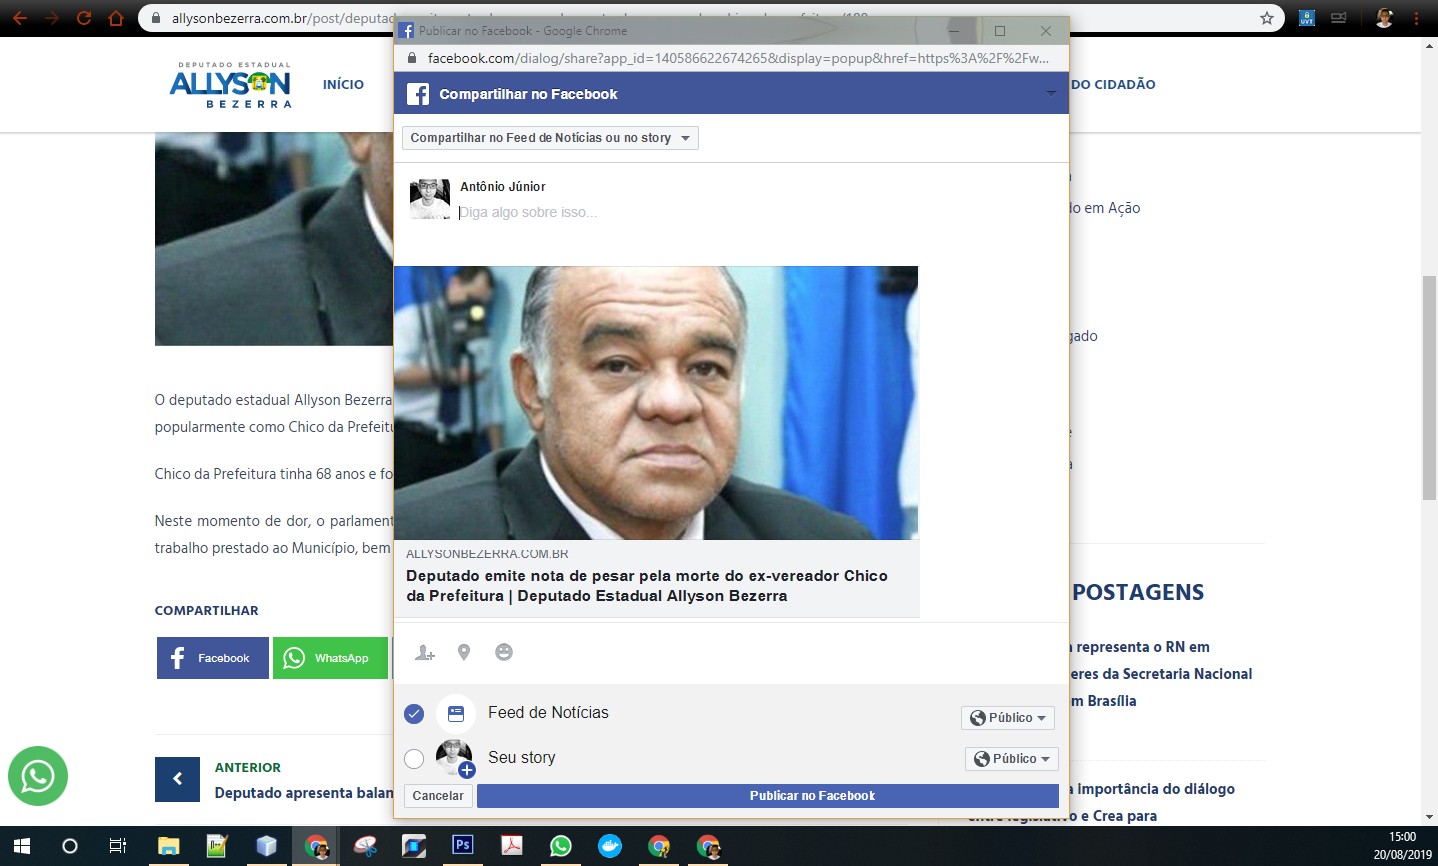Add location pin icon in share dialog
The height and width of the screenshot is (866, 1438).
point(464,652)
